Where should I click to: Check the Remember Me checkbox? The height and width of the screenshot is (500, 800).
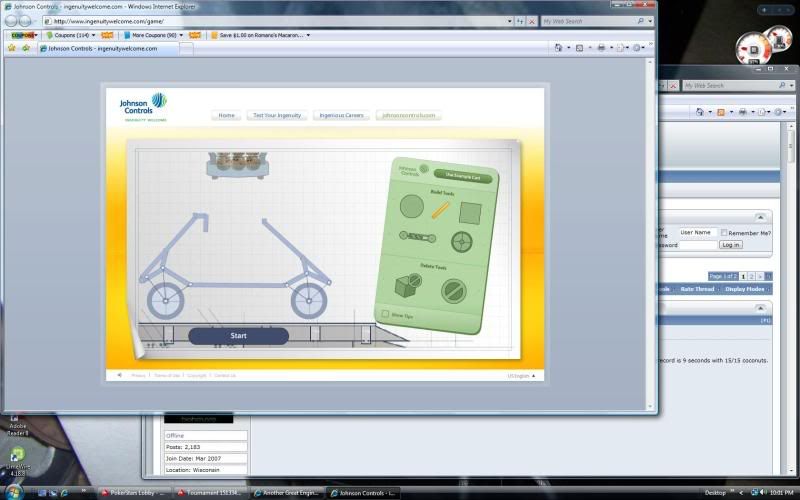pyautogui.click(x=725, y=233)
